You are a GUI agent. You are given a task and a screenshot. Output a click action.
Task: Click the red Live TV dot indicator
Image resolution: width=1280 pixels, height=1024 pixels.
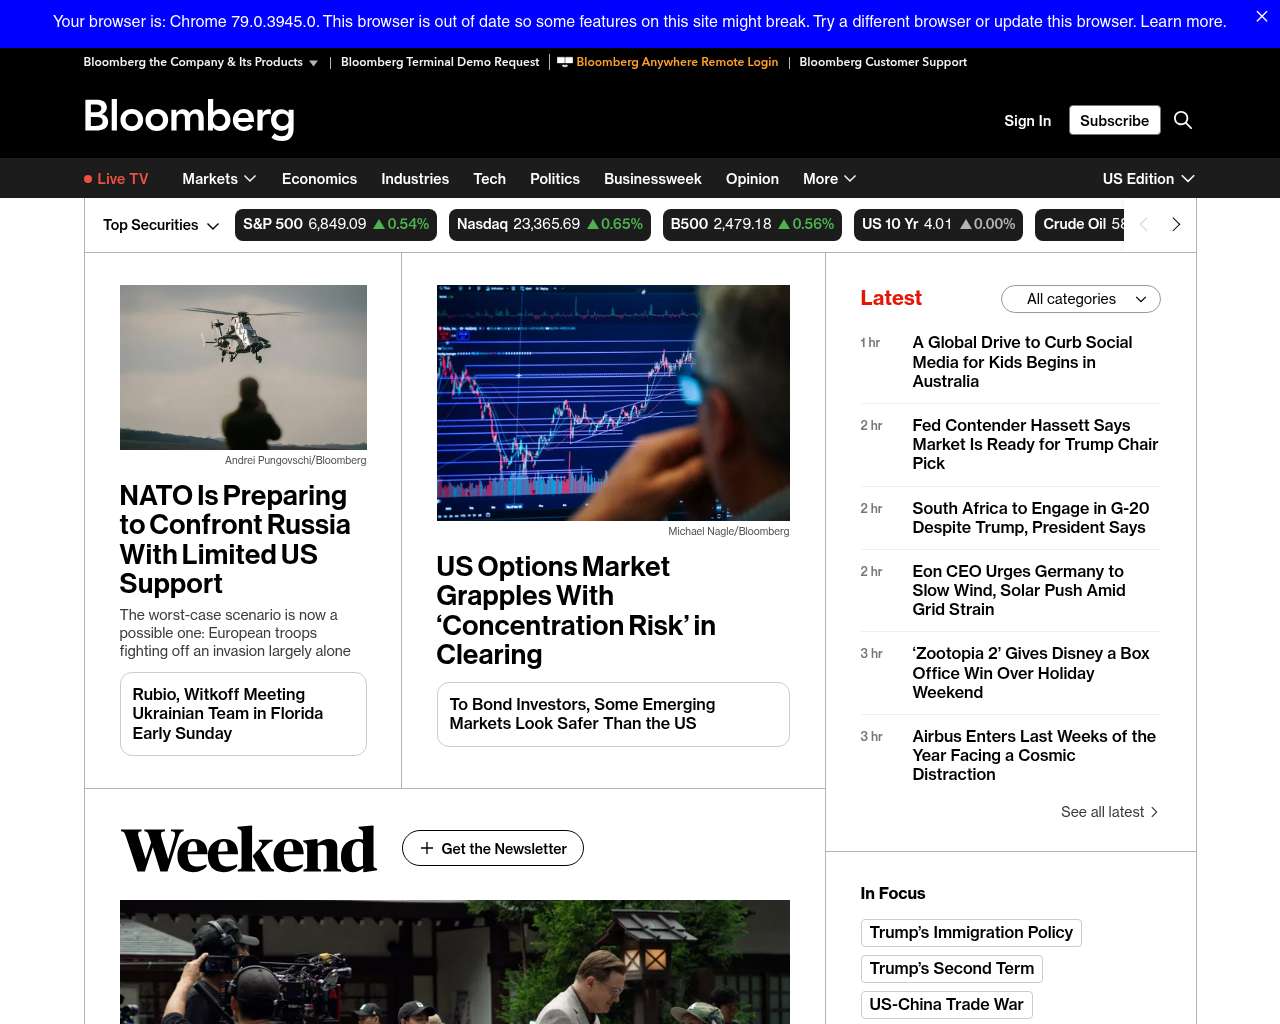pyautogui.click(x=88, y=179)
